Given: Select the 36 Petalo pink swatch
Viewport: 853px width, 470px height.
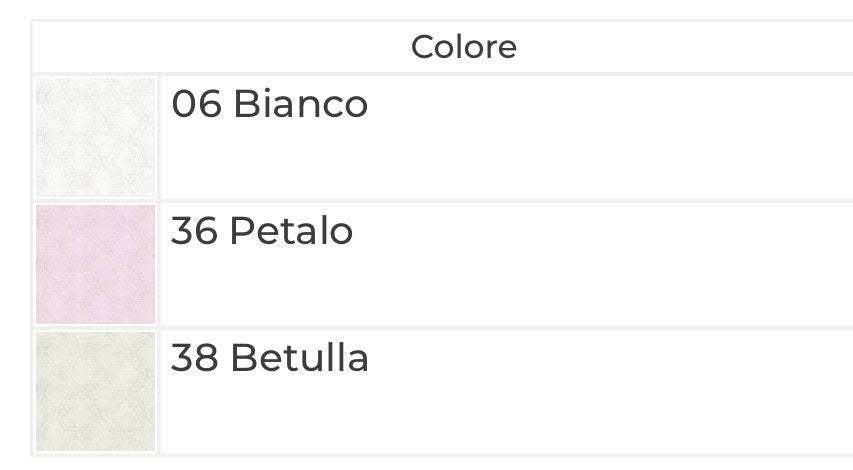Looking at the screenshot, I should [x=96, y=264].
